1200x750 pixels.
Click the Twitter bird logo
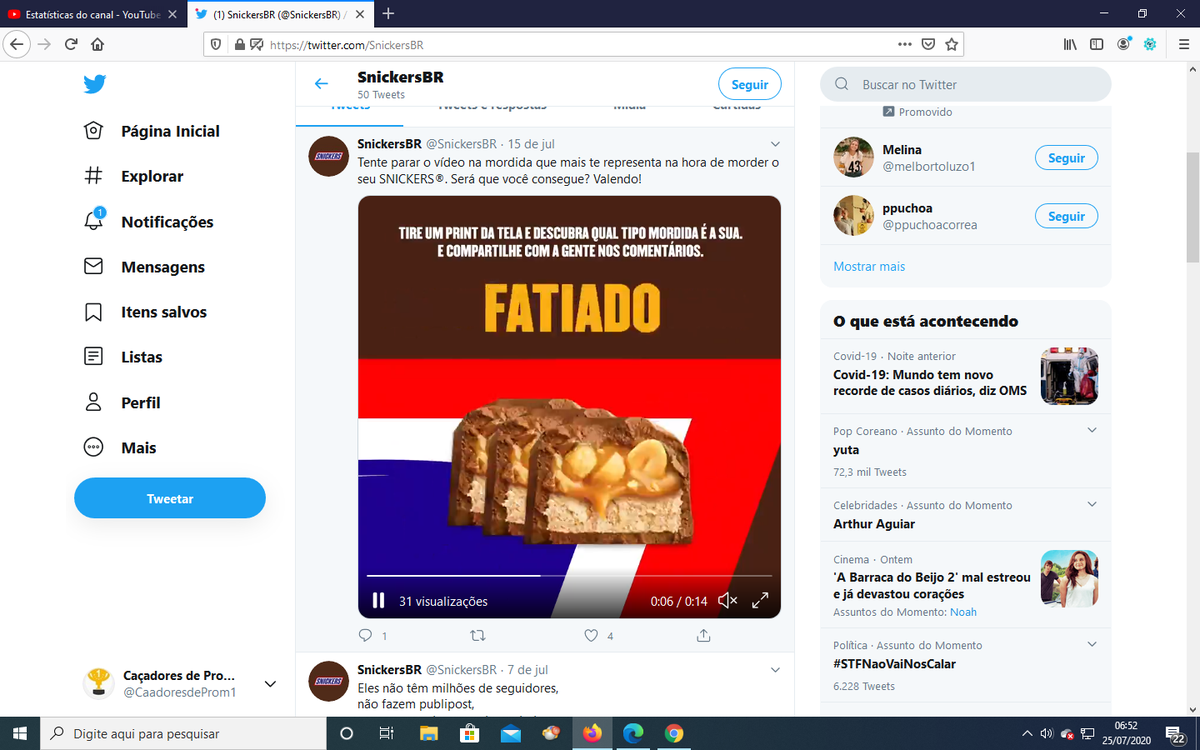(x=94, y=84)
